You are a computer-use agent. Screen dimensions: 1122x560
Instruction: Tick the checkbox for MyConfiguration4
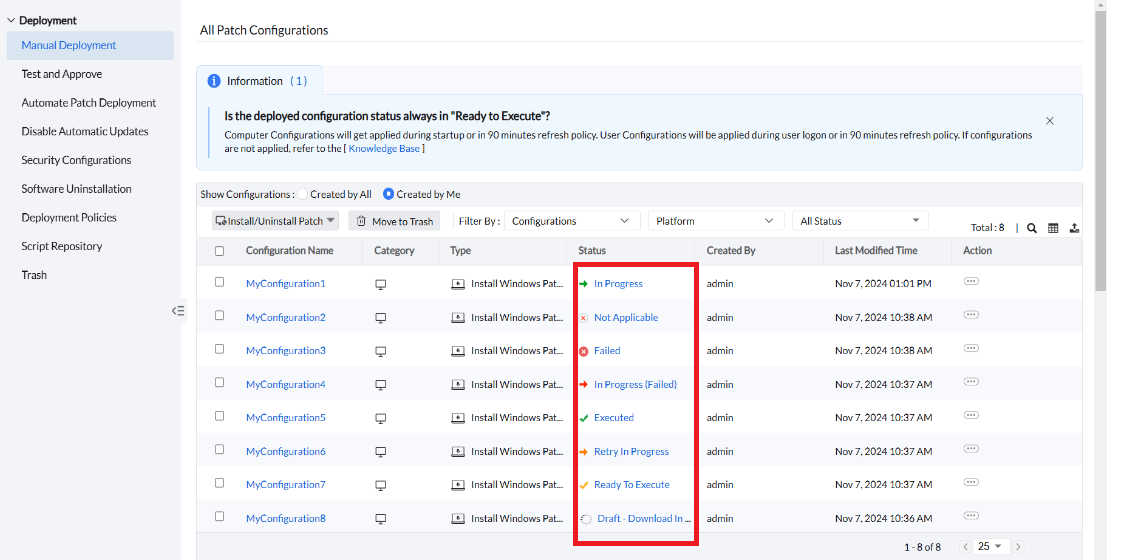(x=220, y=383)
